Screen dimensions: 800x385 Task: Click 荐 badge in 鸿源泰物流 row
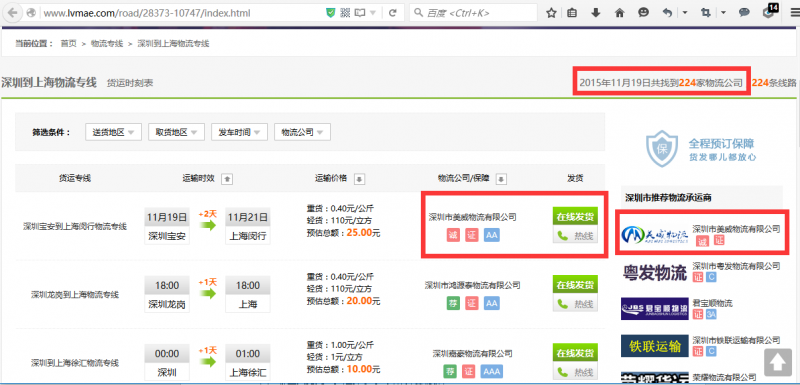pyautogui.click(x=453, y=303)
